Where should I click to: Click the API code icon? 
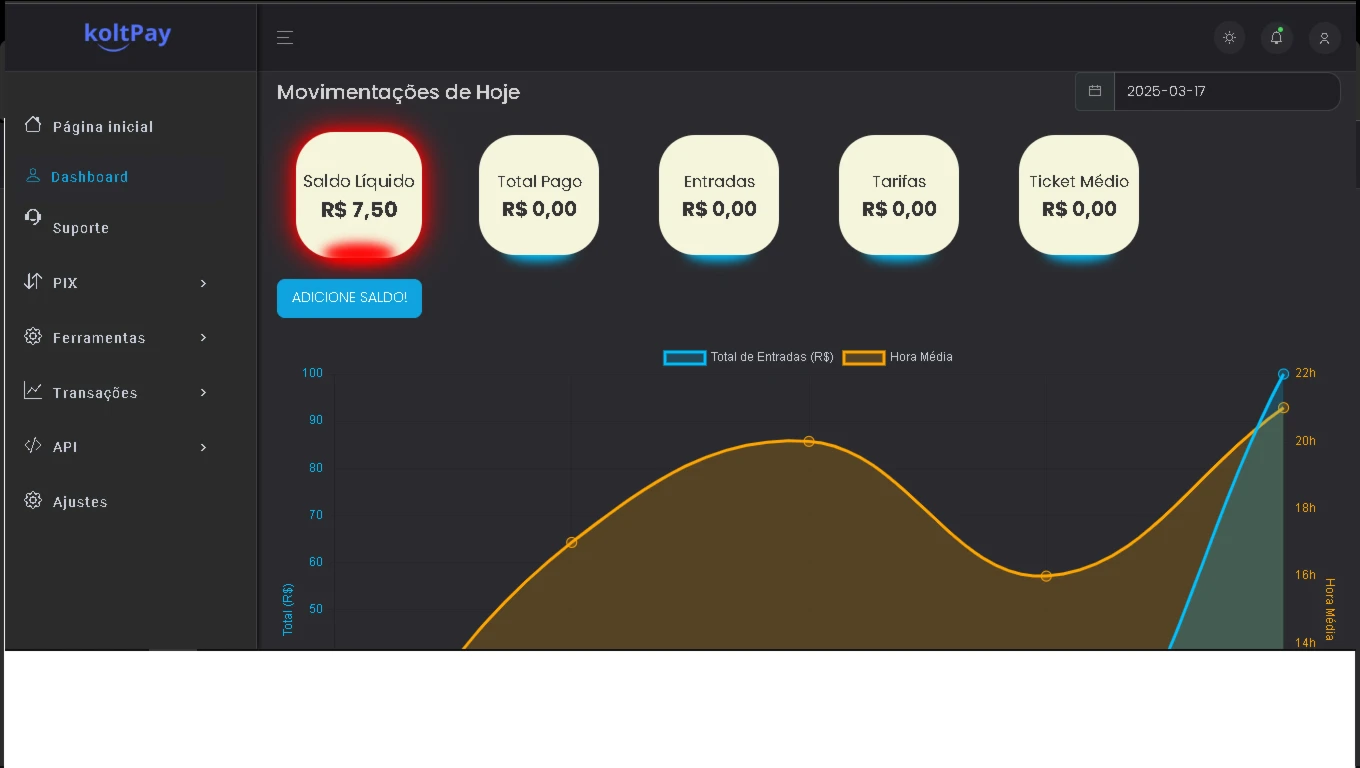tap(33, 445)
